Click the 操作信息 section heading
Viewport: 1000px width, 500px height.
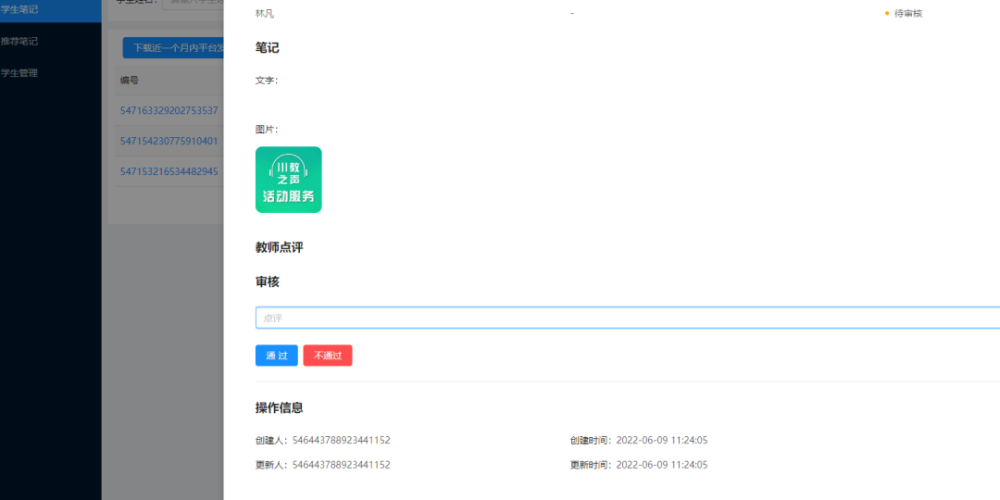(x=279, y=408)
